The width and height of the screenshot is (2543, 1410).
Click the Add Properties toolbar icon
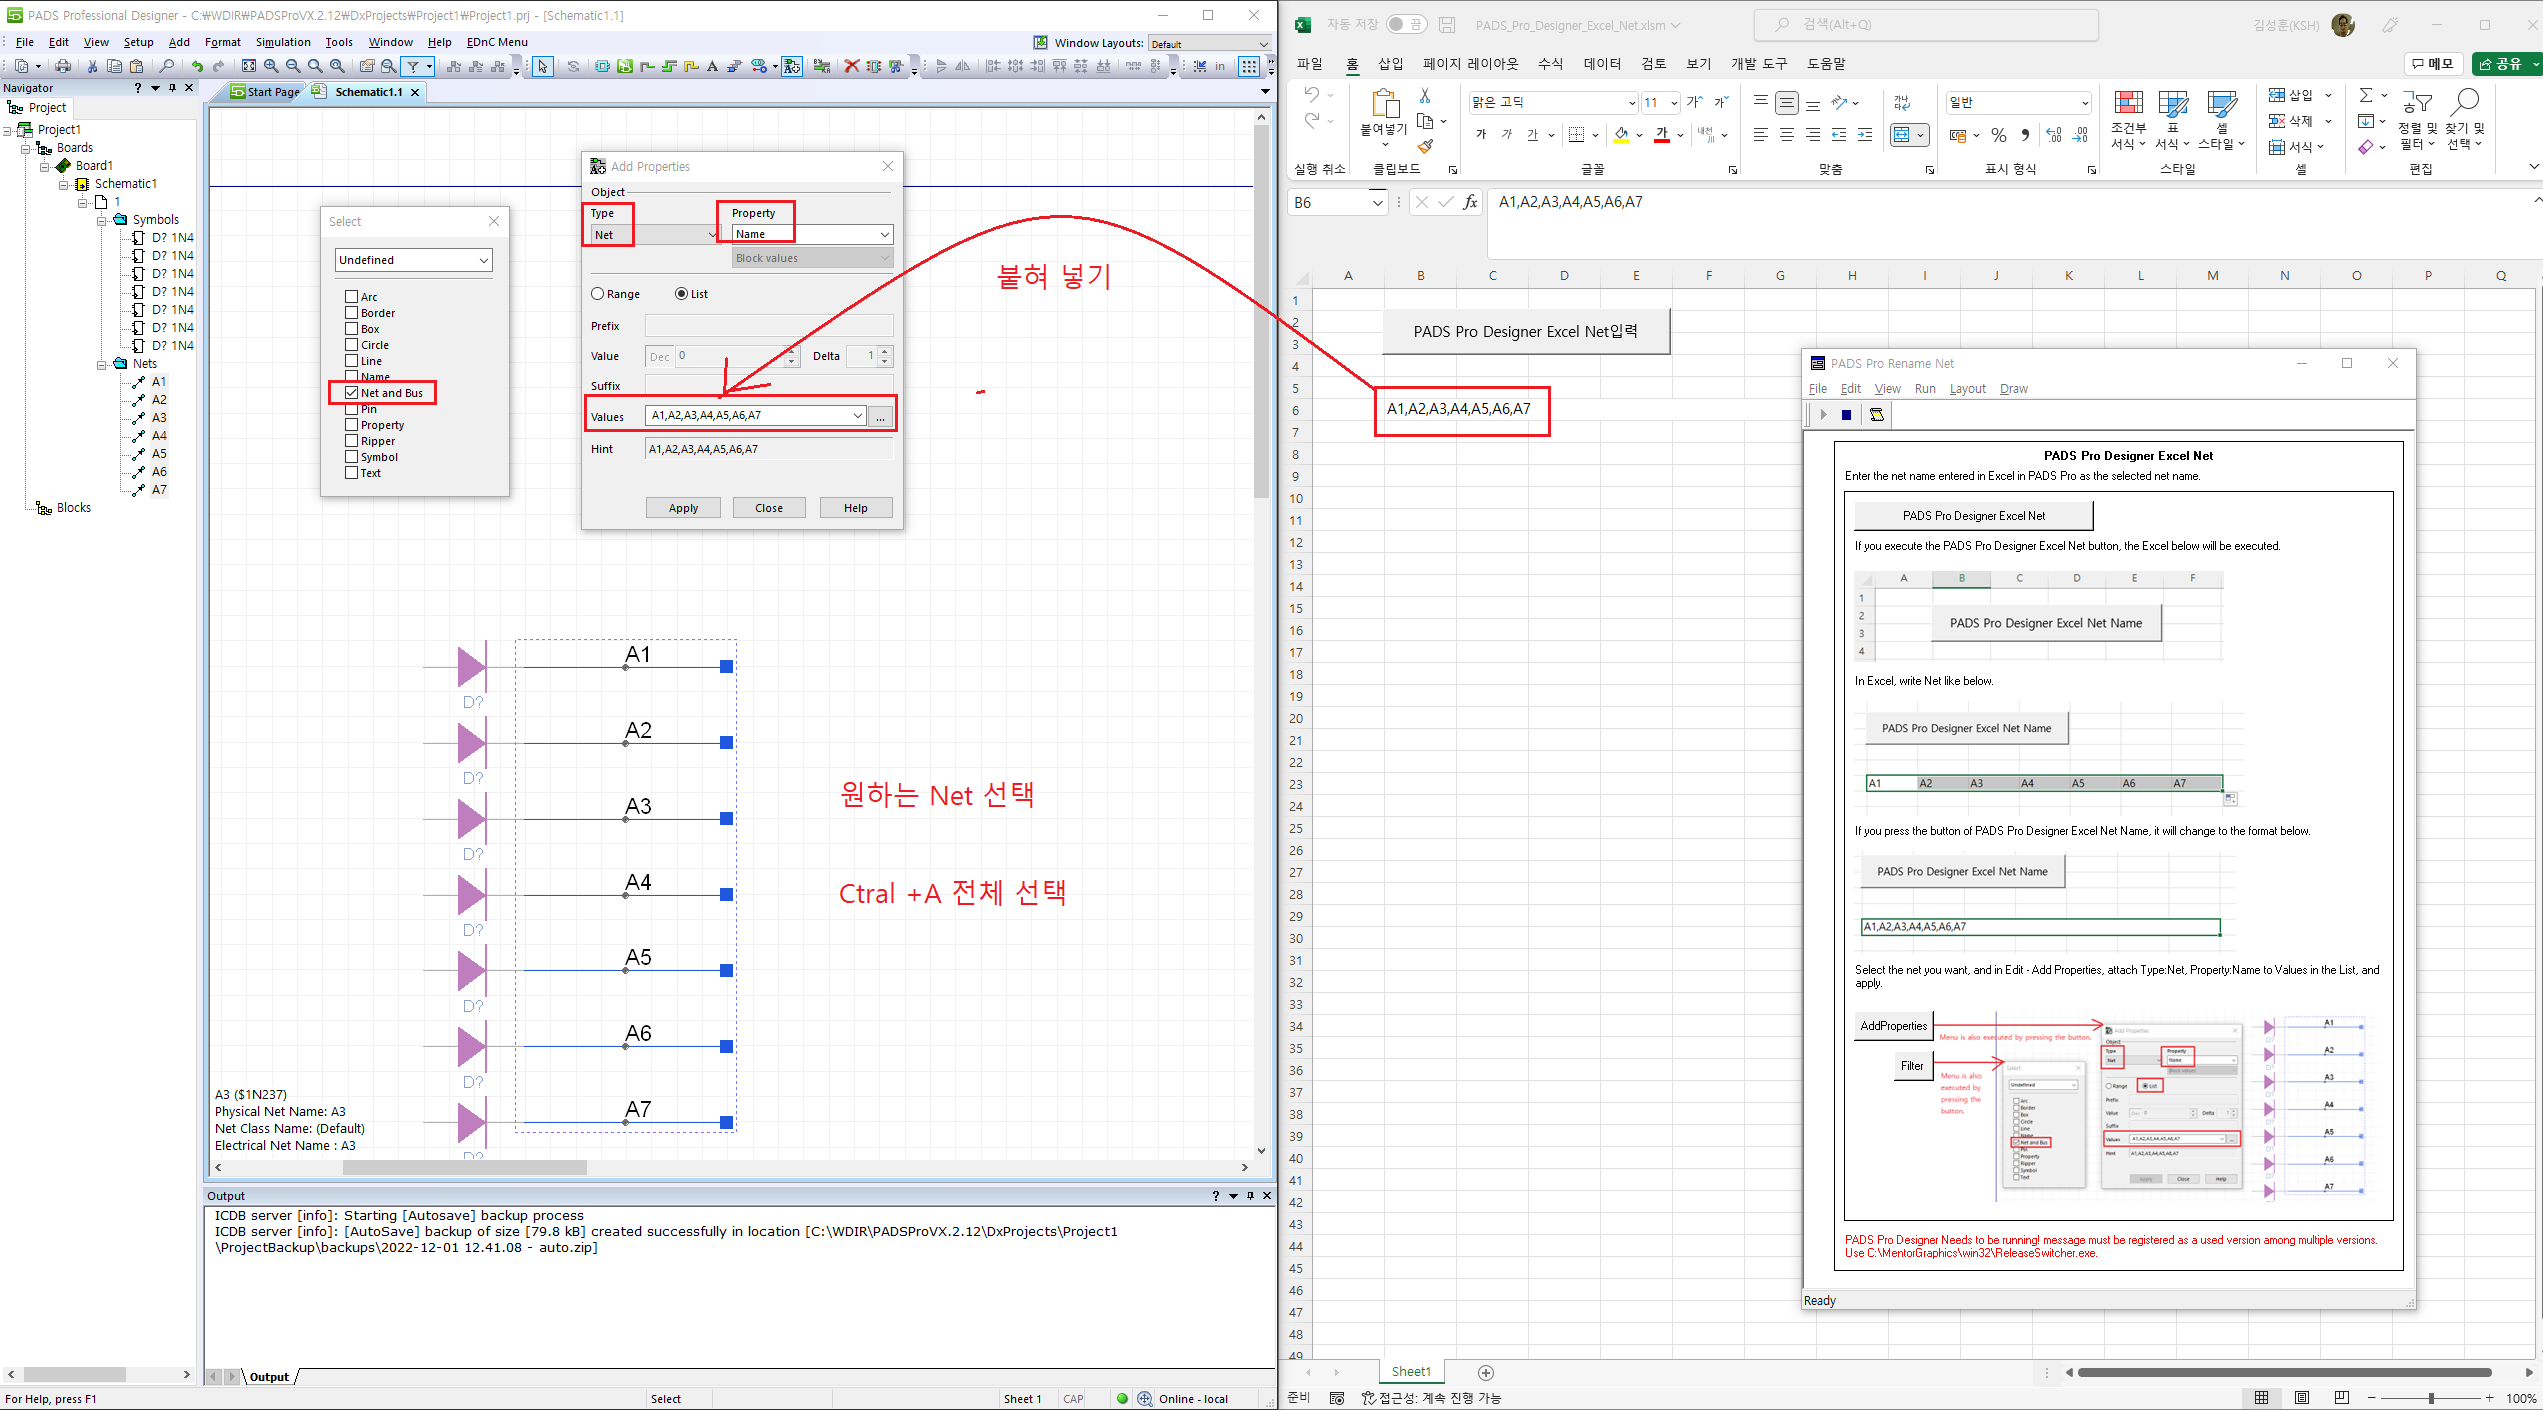(792, 66)
